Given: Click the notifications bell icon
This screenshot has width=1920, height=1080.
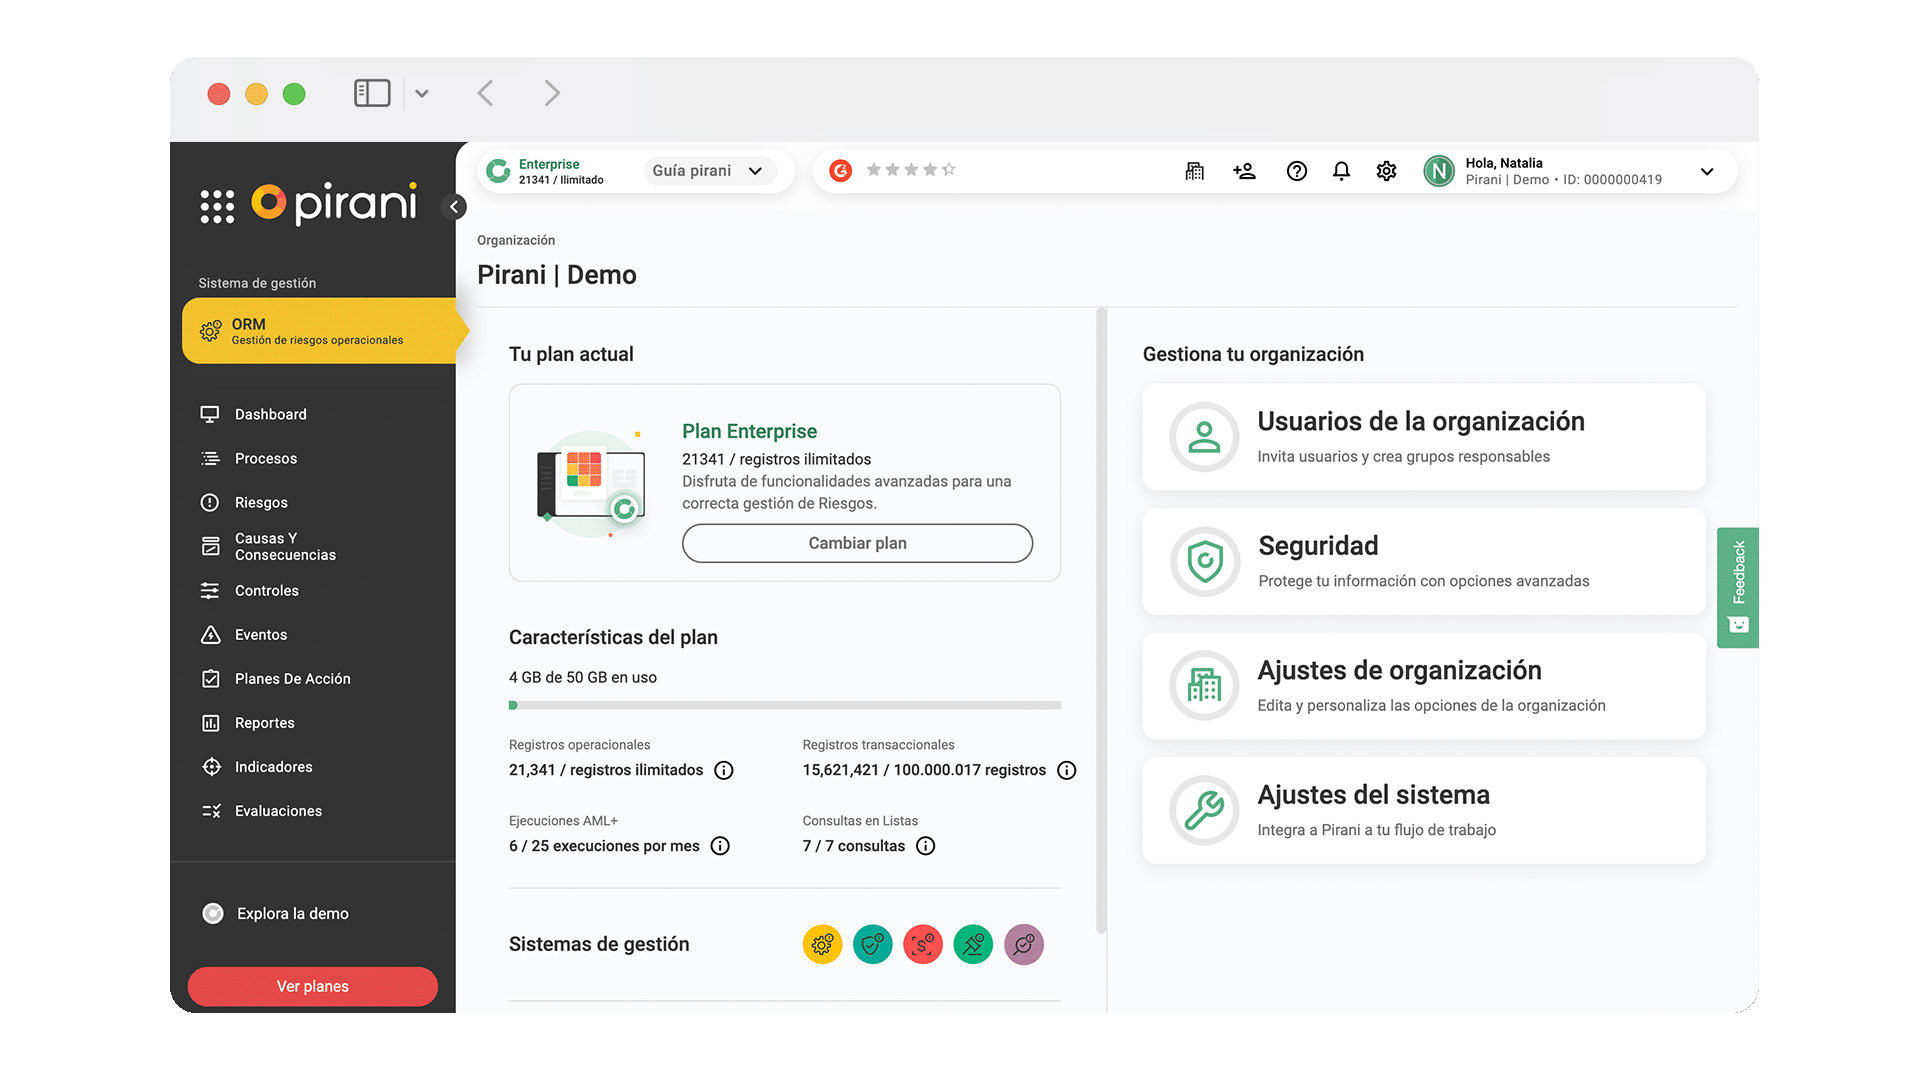Looking at the screenshot, I should (x=1341, y=171).
